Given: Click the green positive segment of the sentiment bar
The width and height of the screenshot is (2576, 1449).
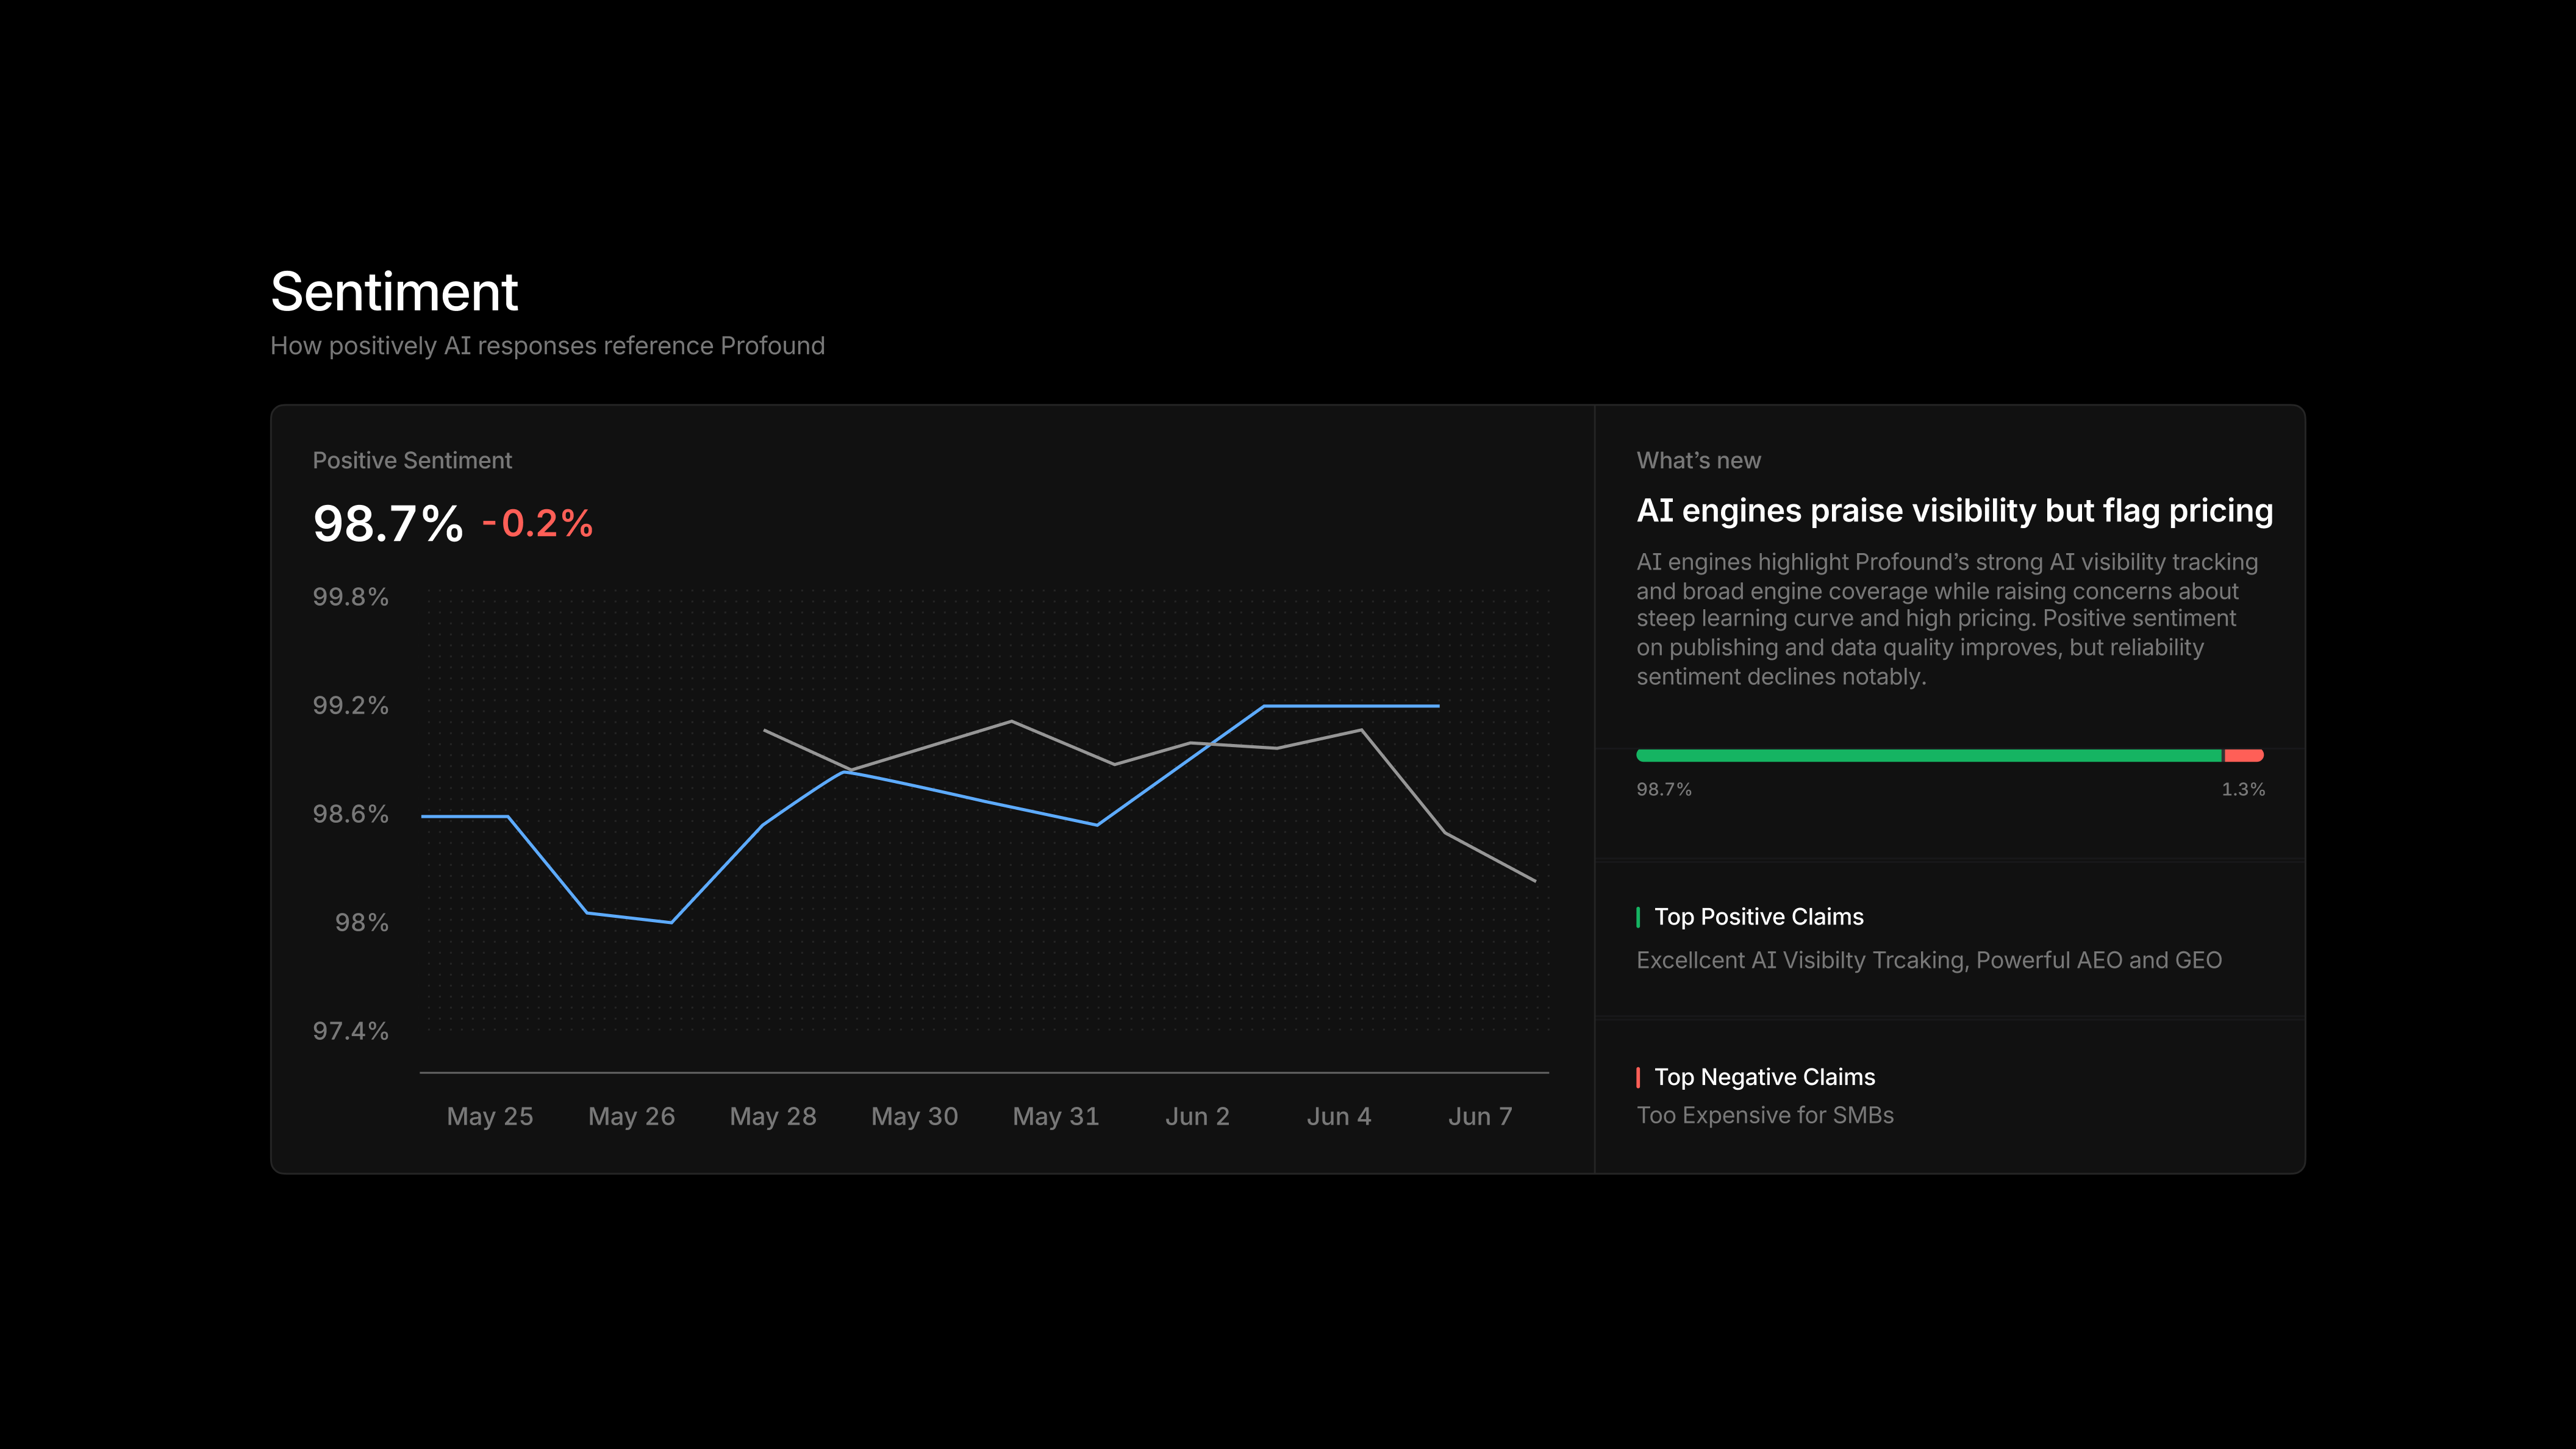Looking at the screenshot, I should [x=1928, y=755].
